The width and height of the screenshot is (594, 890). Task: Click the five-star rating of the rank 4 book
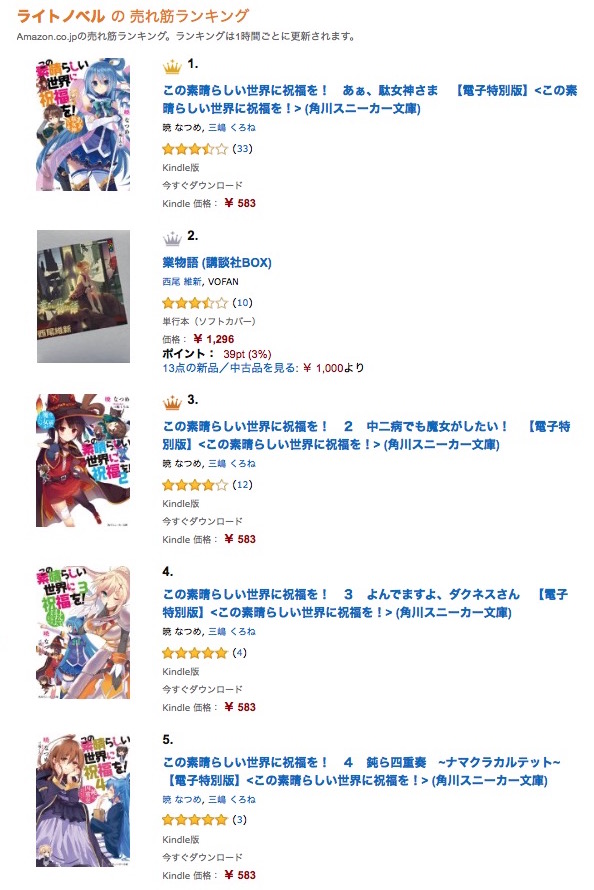pos(195,653)
